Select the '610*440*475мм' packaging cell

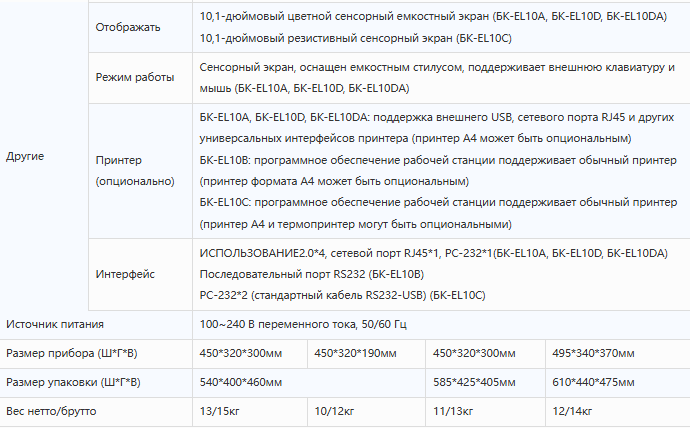click(x=617, y=382)
